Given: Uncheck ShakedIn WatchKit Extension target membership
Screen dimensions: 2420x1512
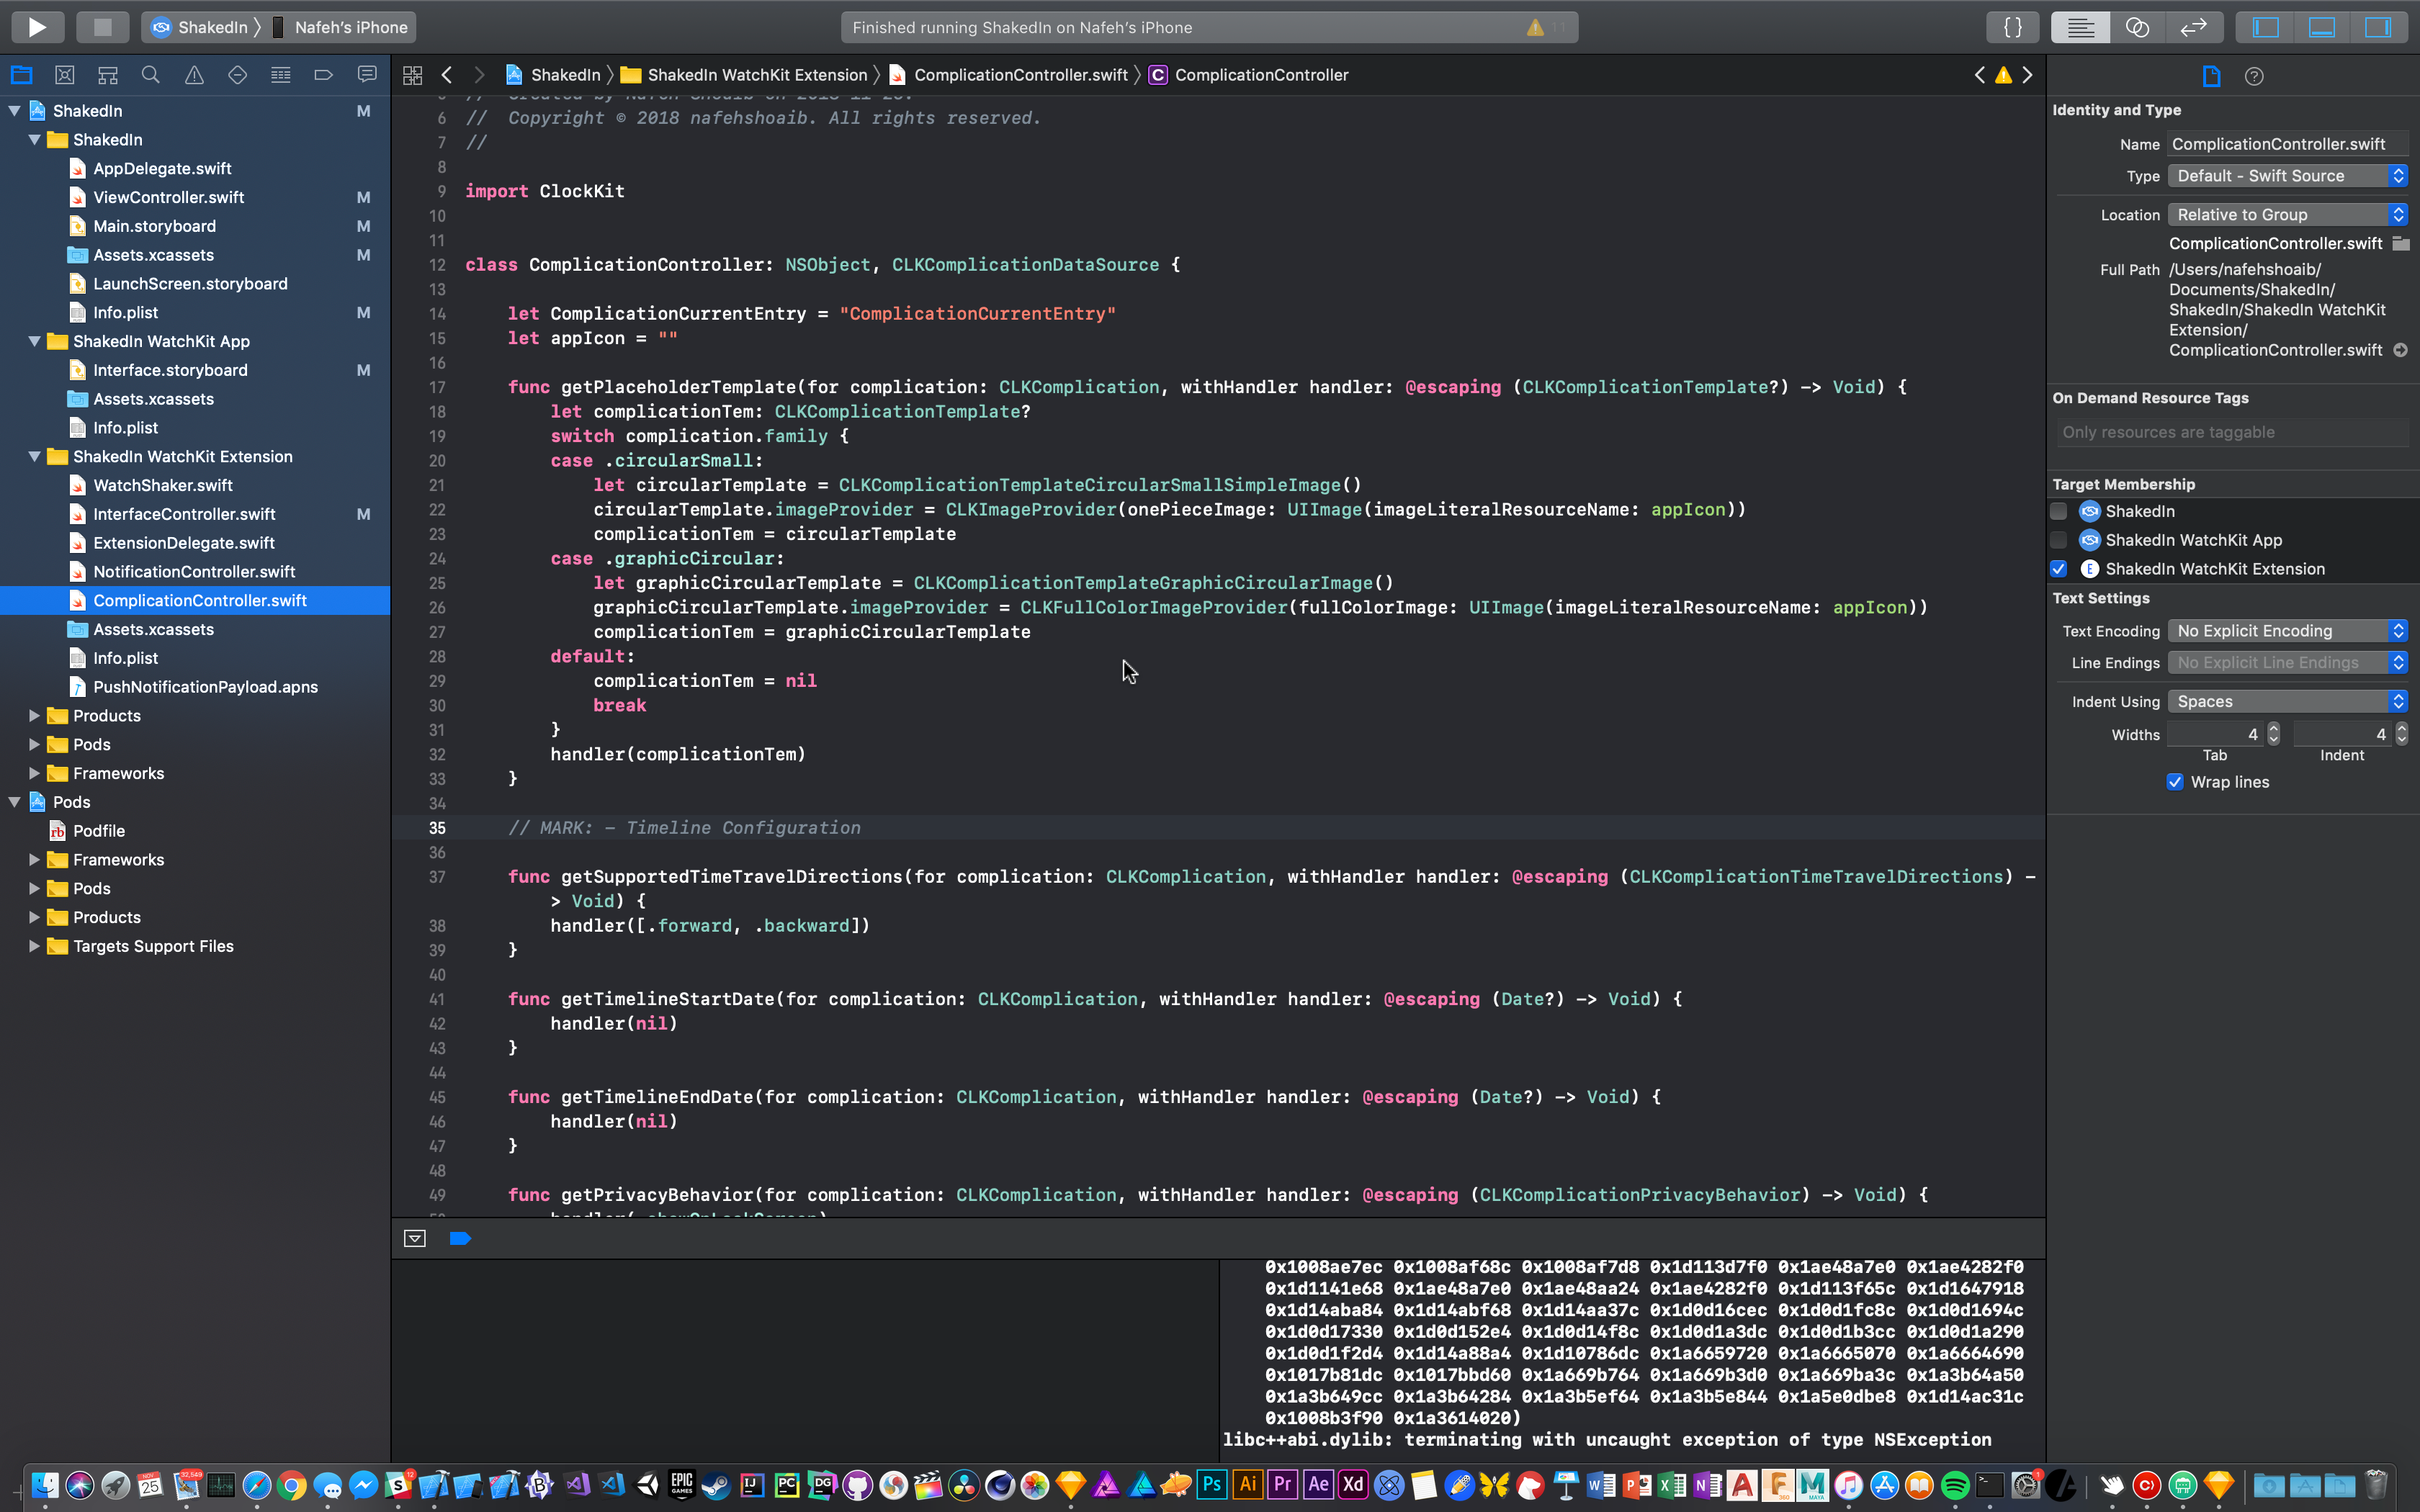Looking at the screenshot, I should tap(2059, 569).
